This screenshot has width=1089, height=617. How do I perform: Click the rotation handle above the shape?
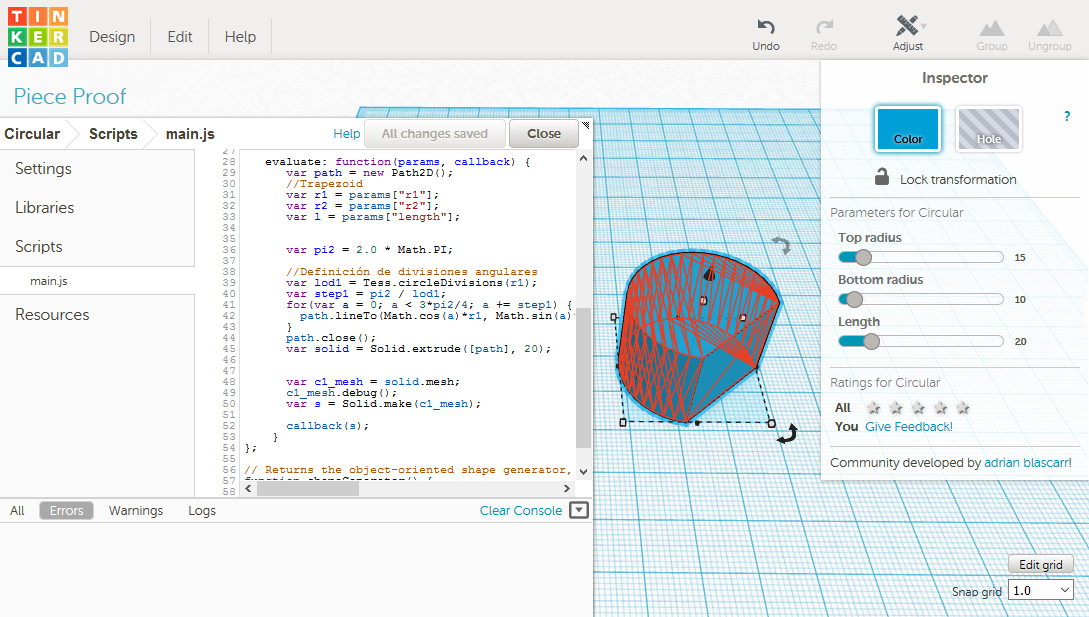pos(781,245)
